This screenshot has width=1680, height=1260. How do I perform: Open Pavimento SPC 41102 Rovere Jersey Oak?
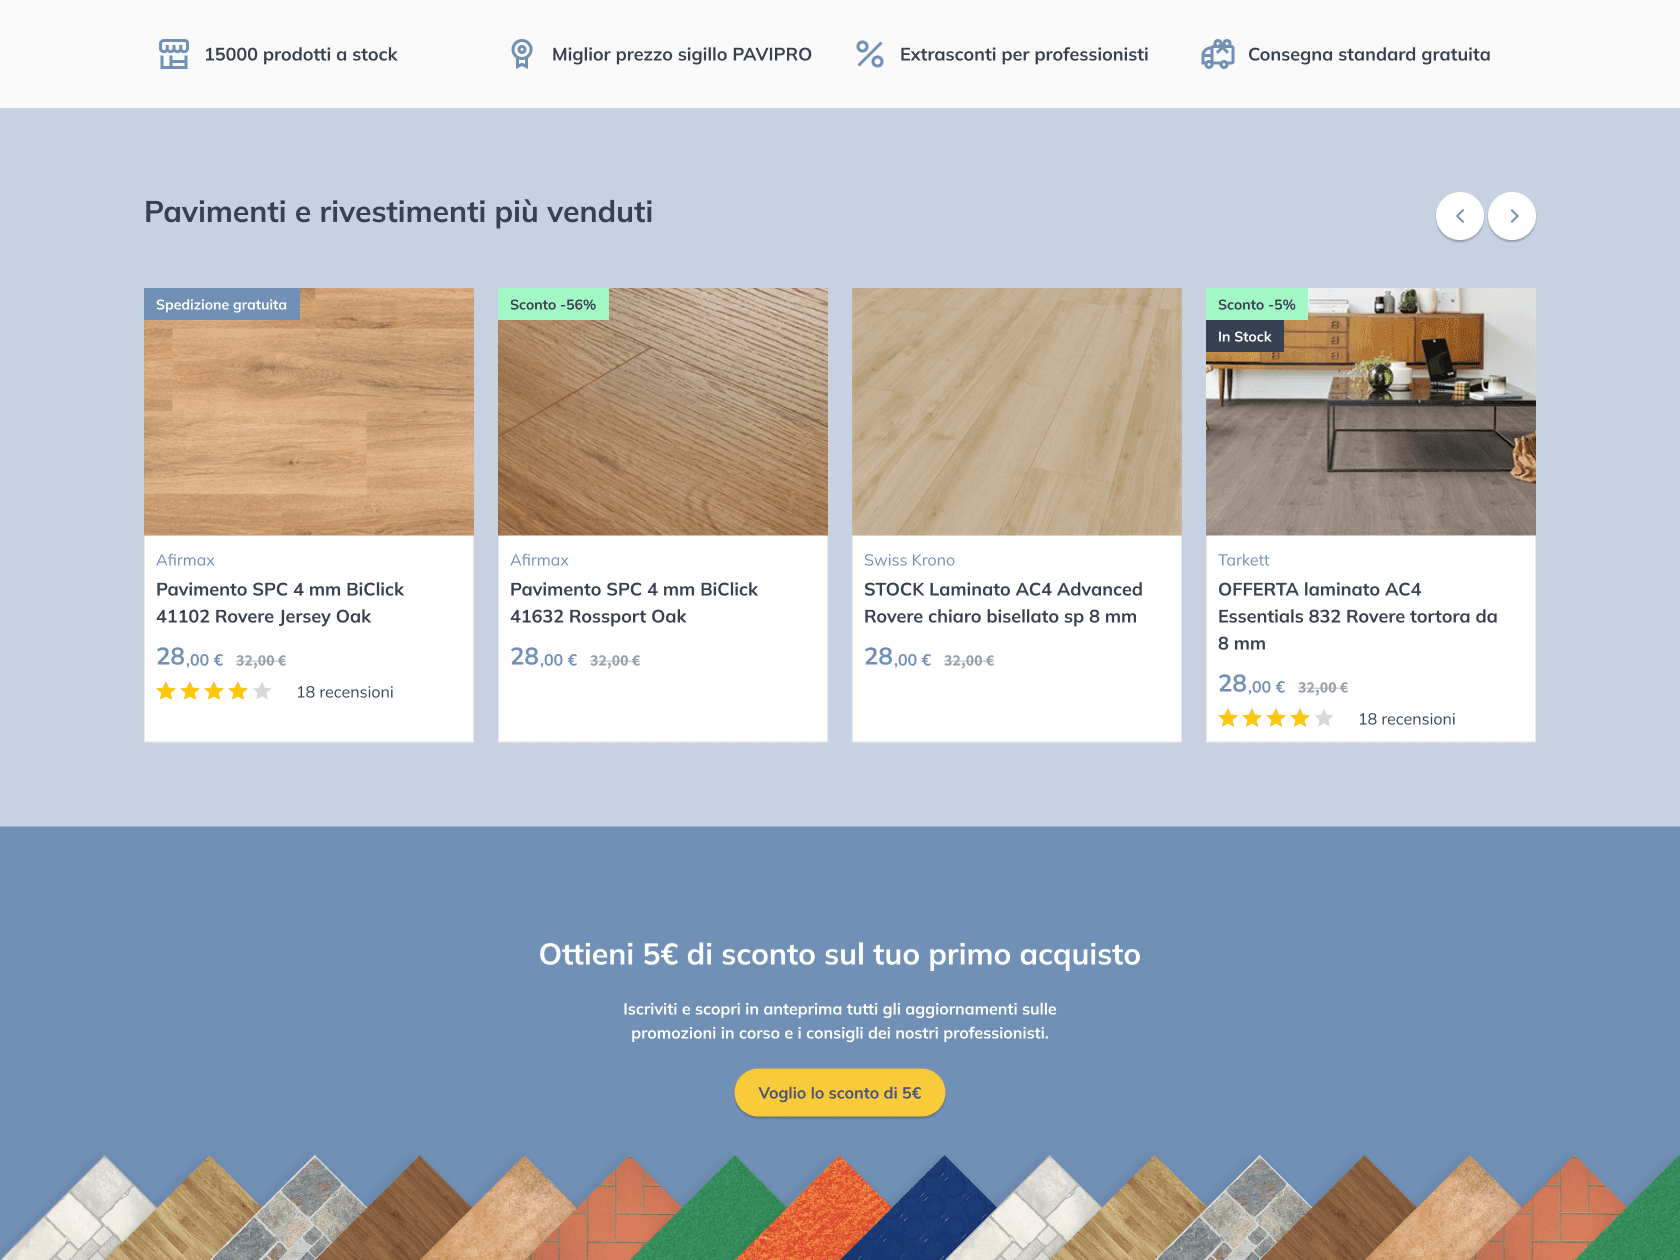coord(280,603)
